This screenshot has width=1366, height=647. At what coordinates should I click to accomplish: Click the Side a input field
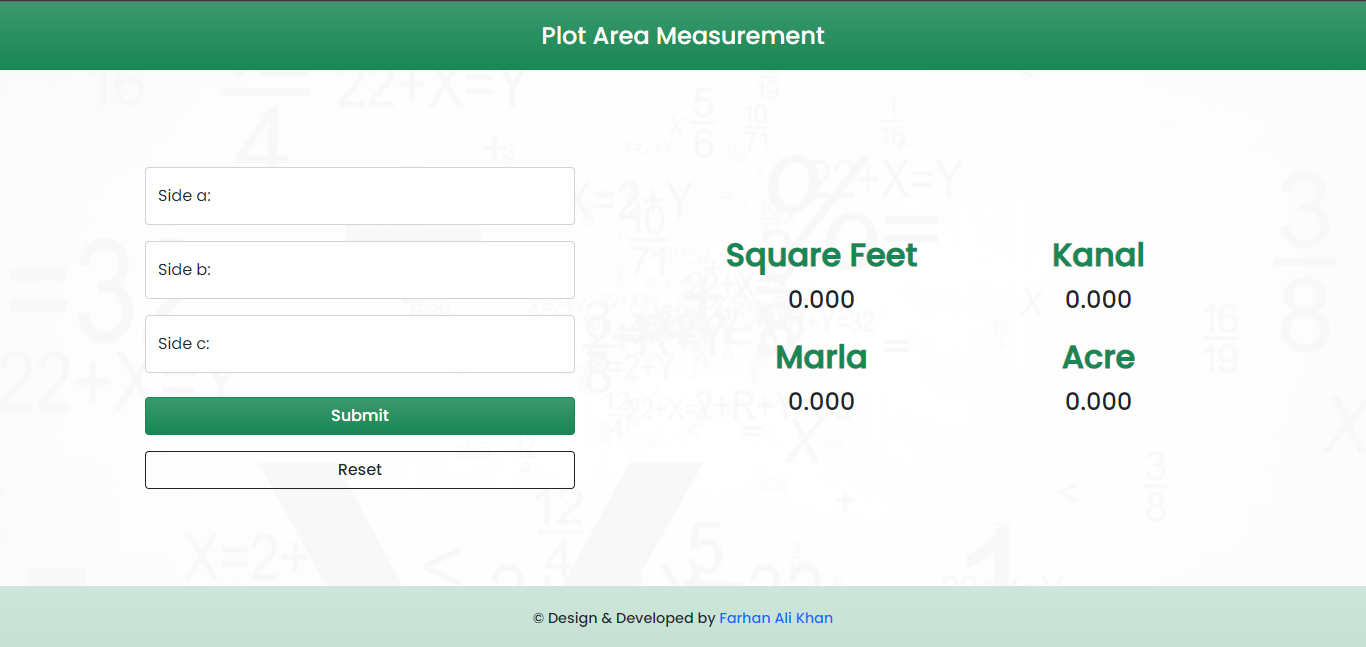(x=360, y=196)
